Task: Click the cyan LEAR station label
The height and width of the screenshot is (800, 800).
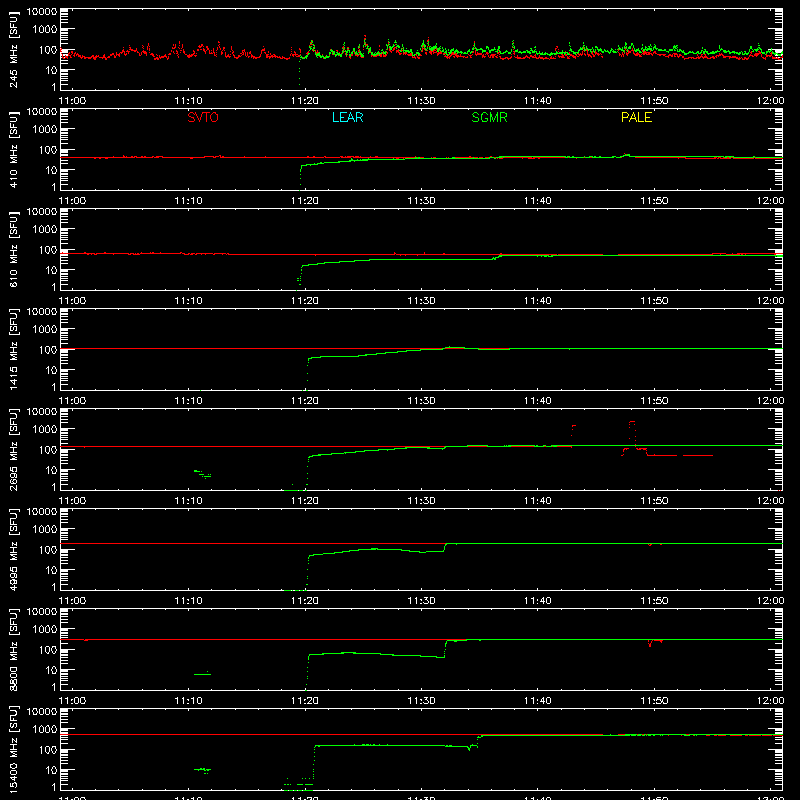Action: pyautogui.click(x=347, y=117)
